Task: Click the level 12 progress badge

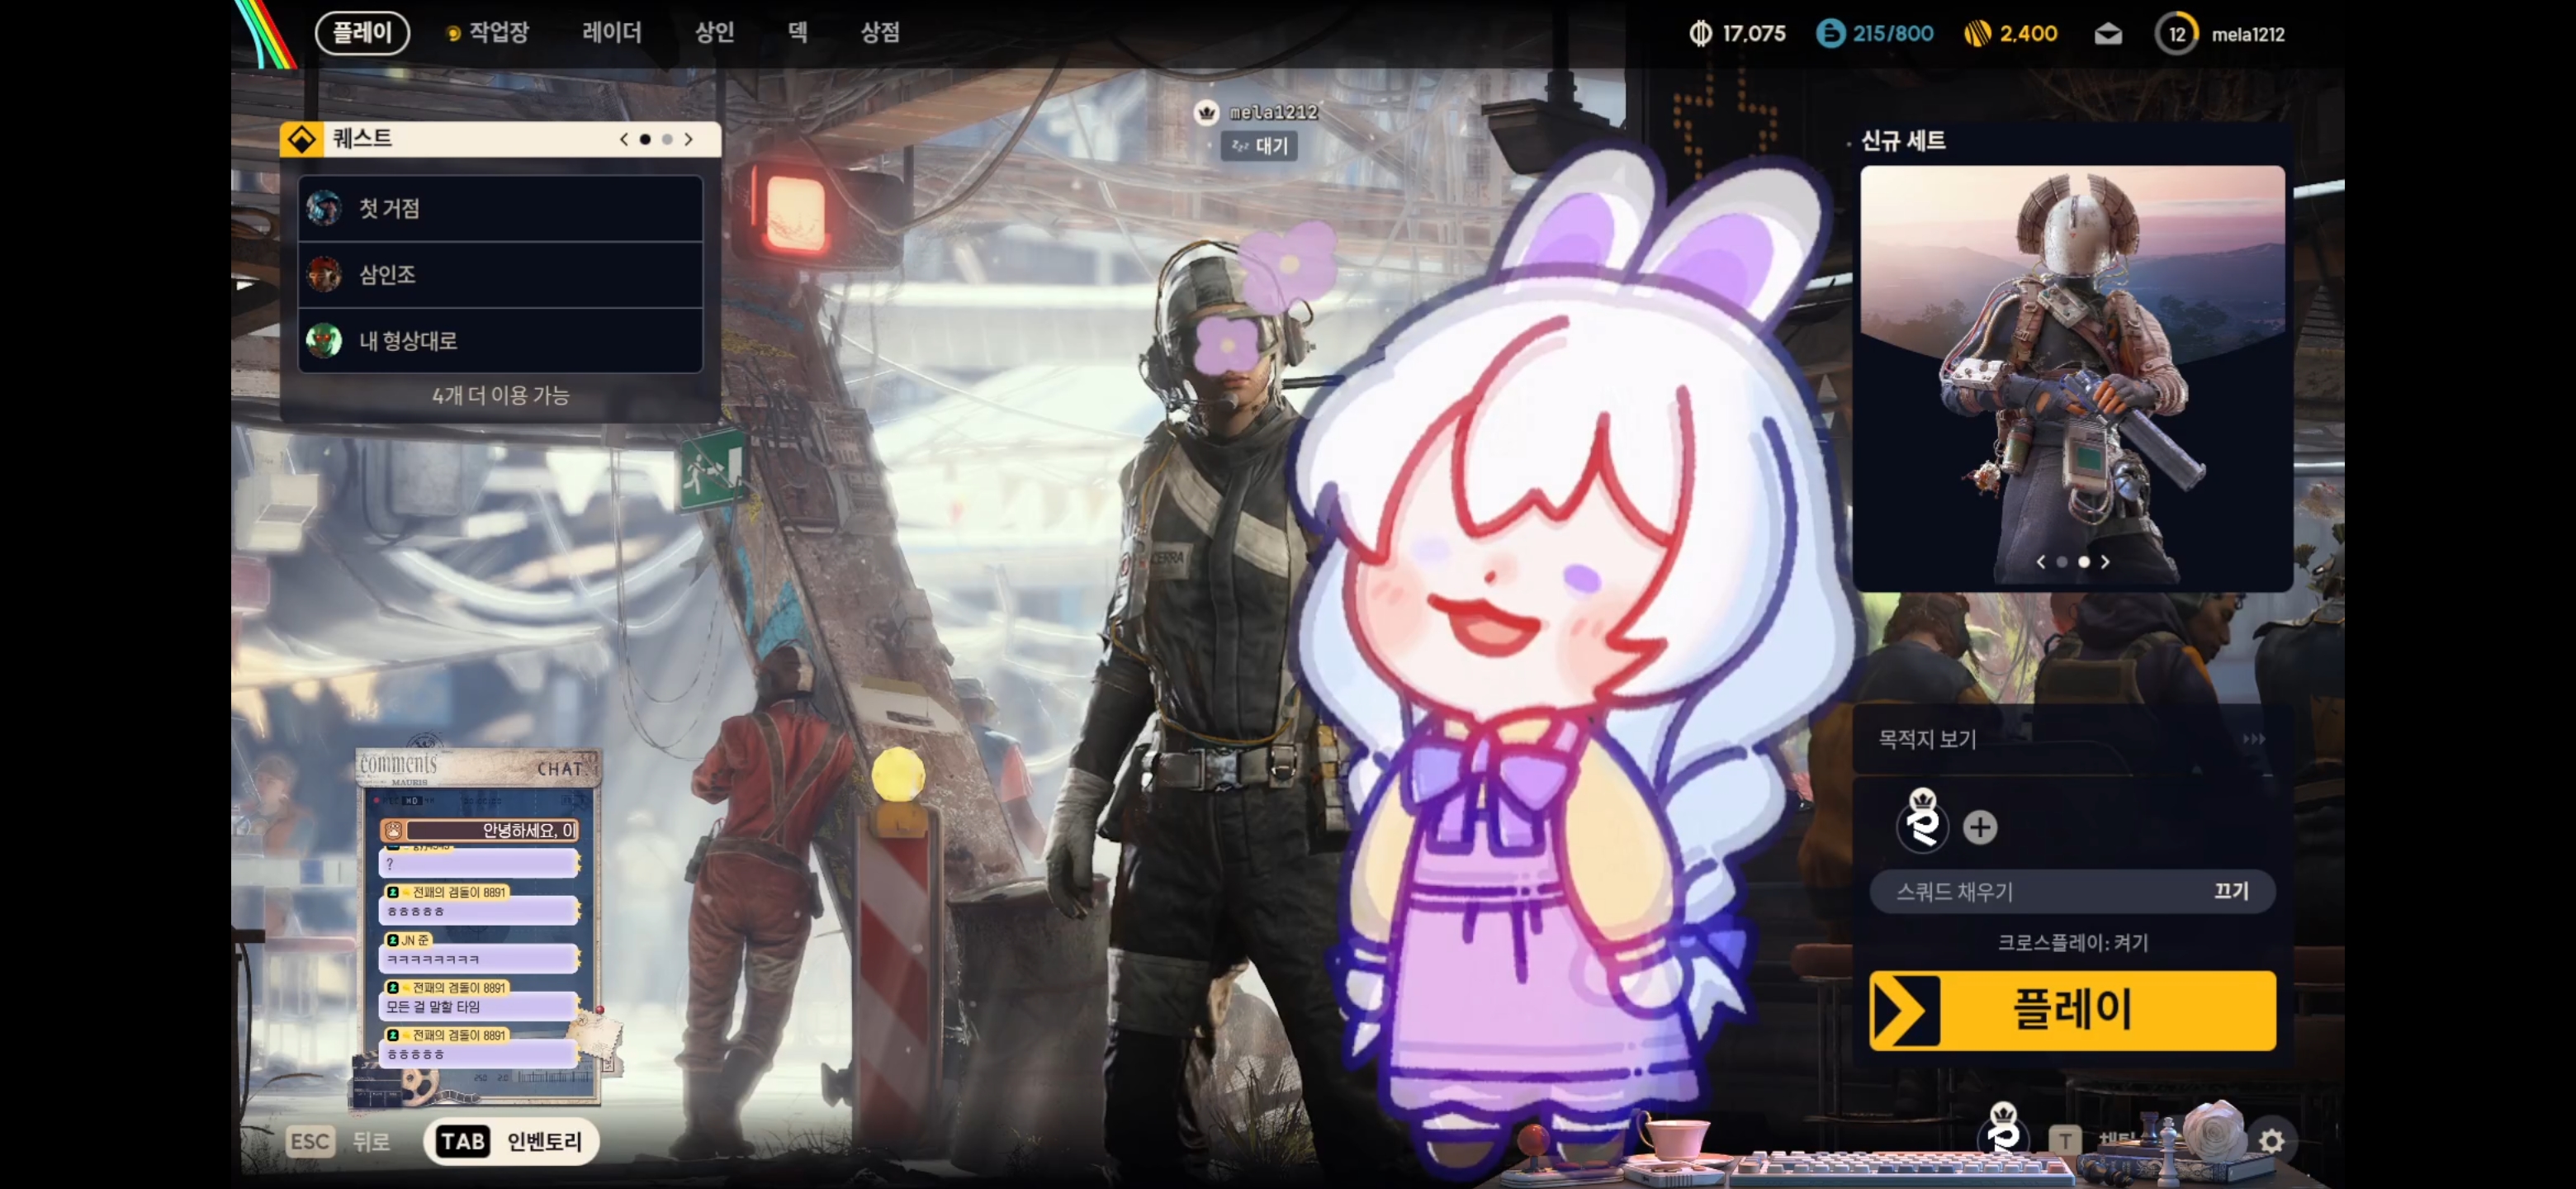Action: point(2176,34)
